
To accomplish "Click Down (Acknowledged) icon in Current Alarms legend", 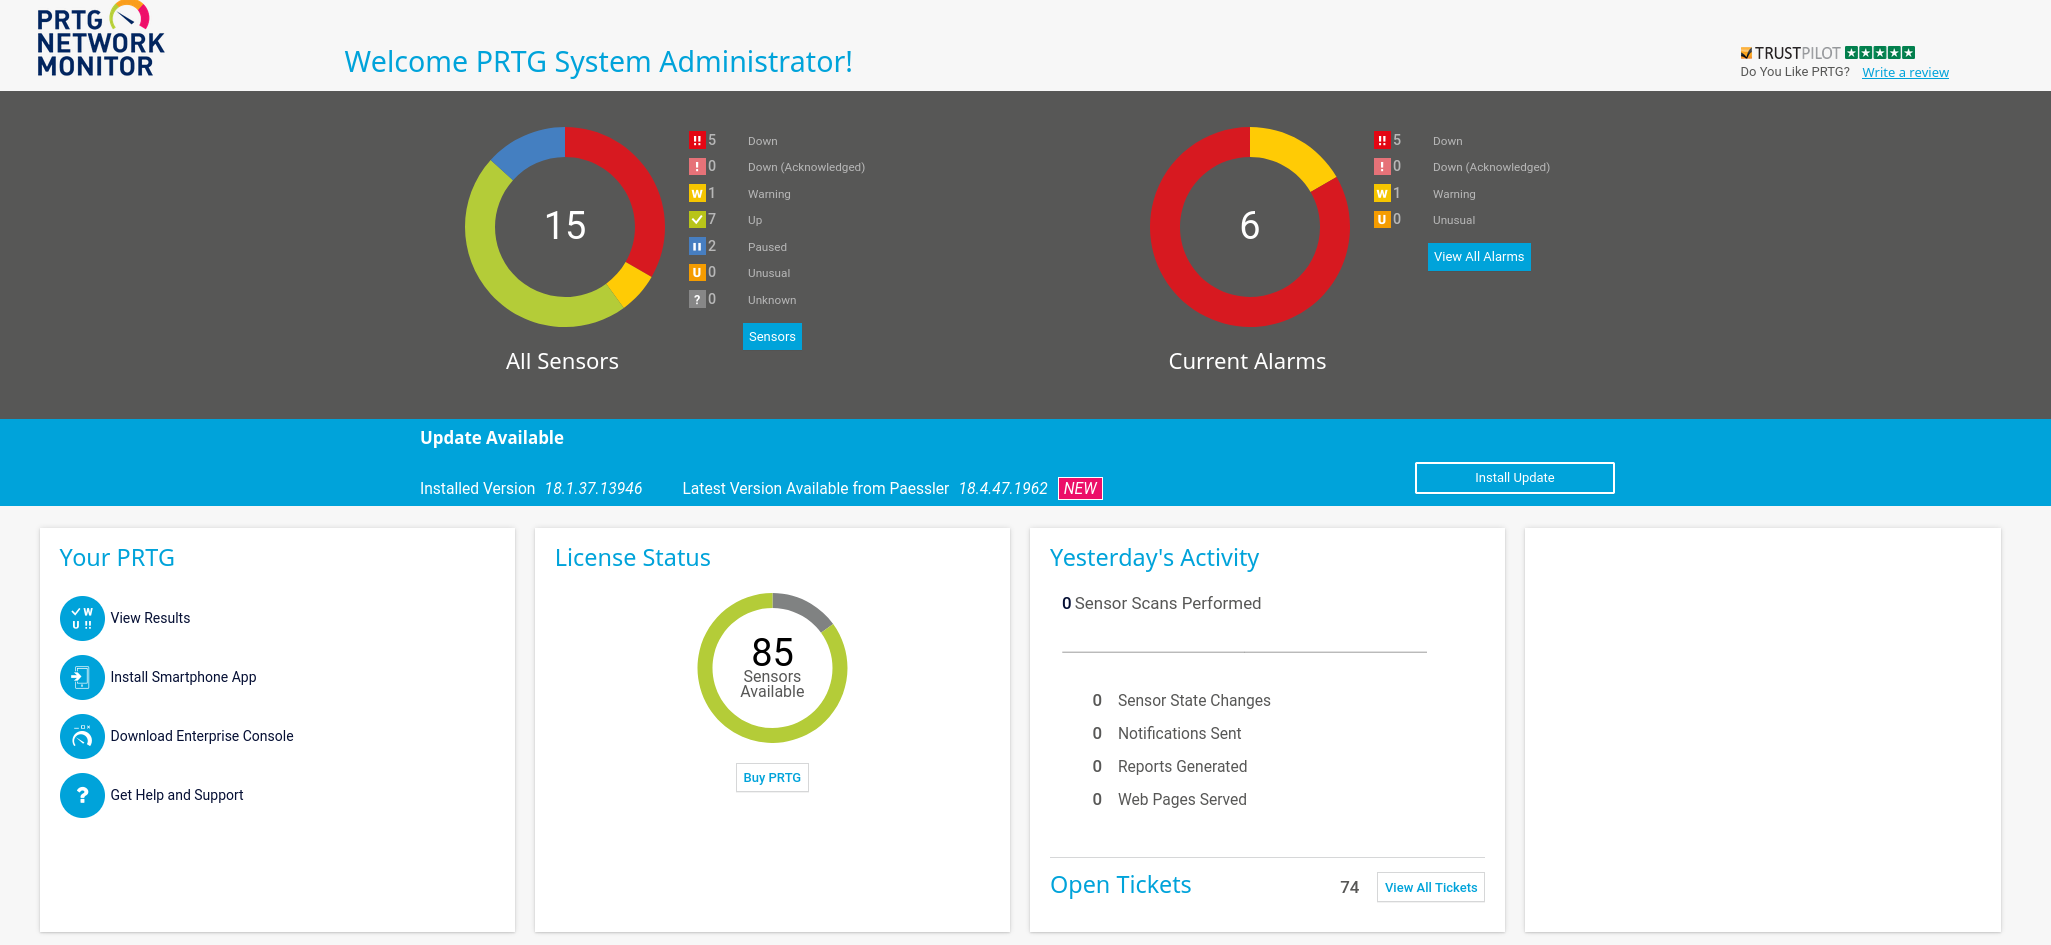I will point(1382,167).
